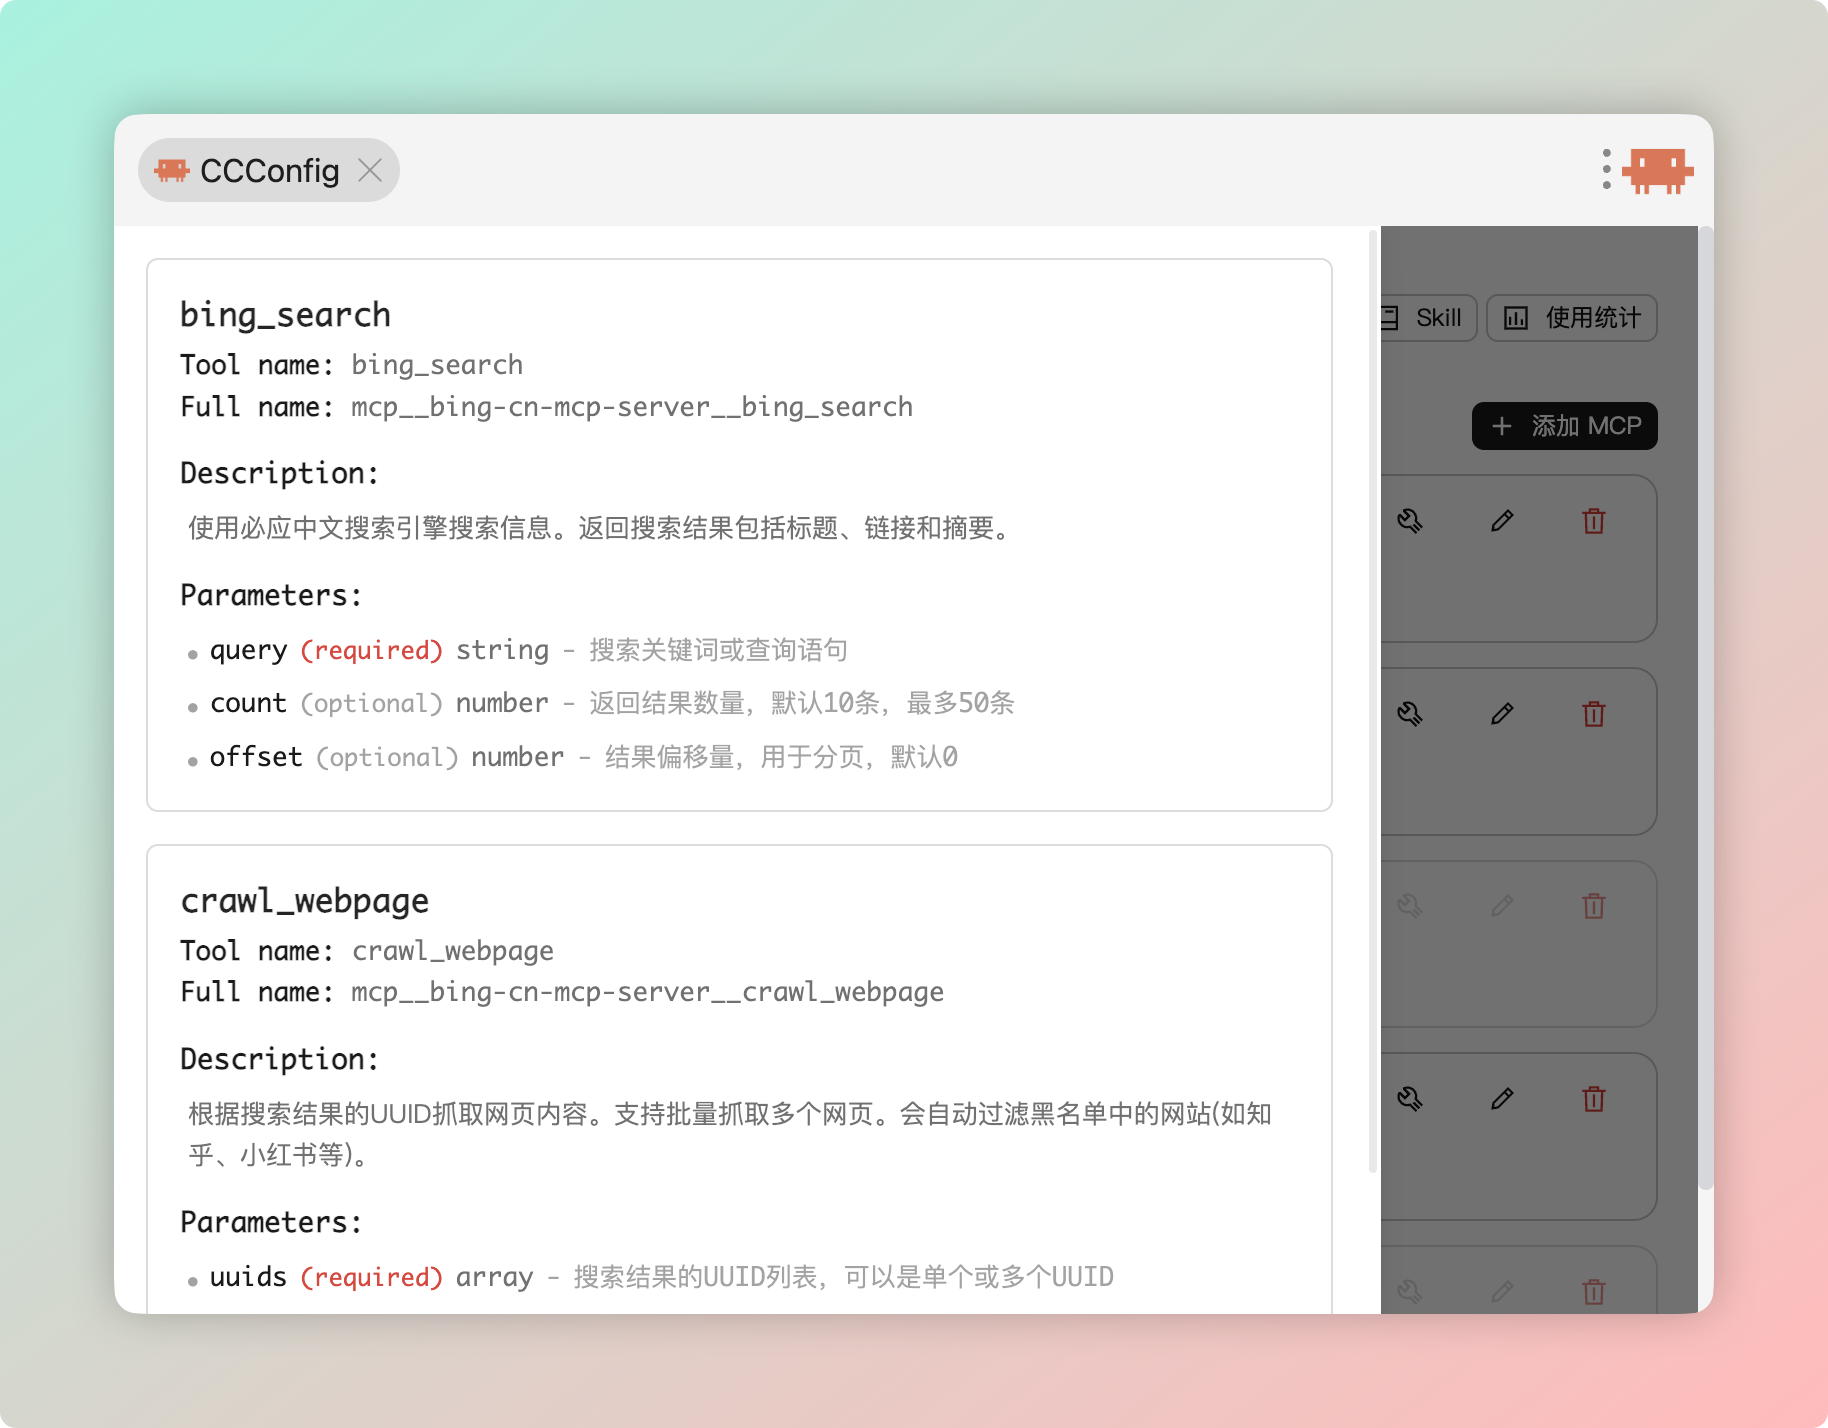This screenshot has width=1828, height=1428.
Task: Open the Skill tab
Action: pyautogui.click(x=1428, y=318)
